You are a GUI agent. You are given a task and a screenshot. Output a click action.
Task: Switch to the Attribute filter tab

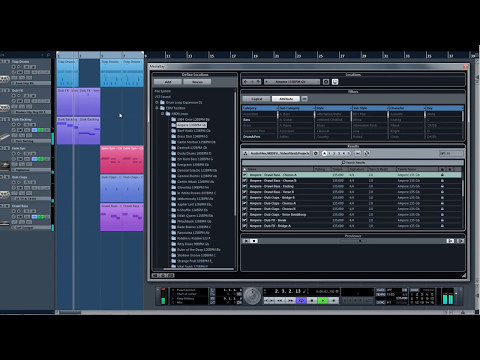click(x=286, y=99)
